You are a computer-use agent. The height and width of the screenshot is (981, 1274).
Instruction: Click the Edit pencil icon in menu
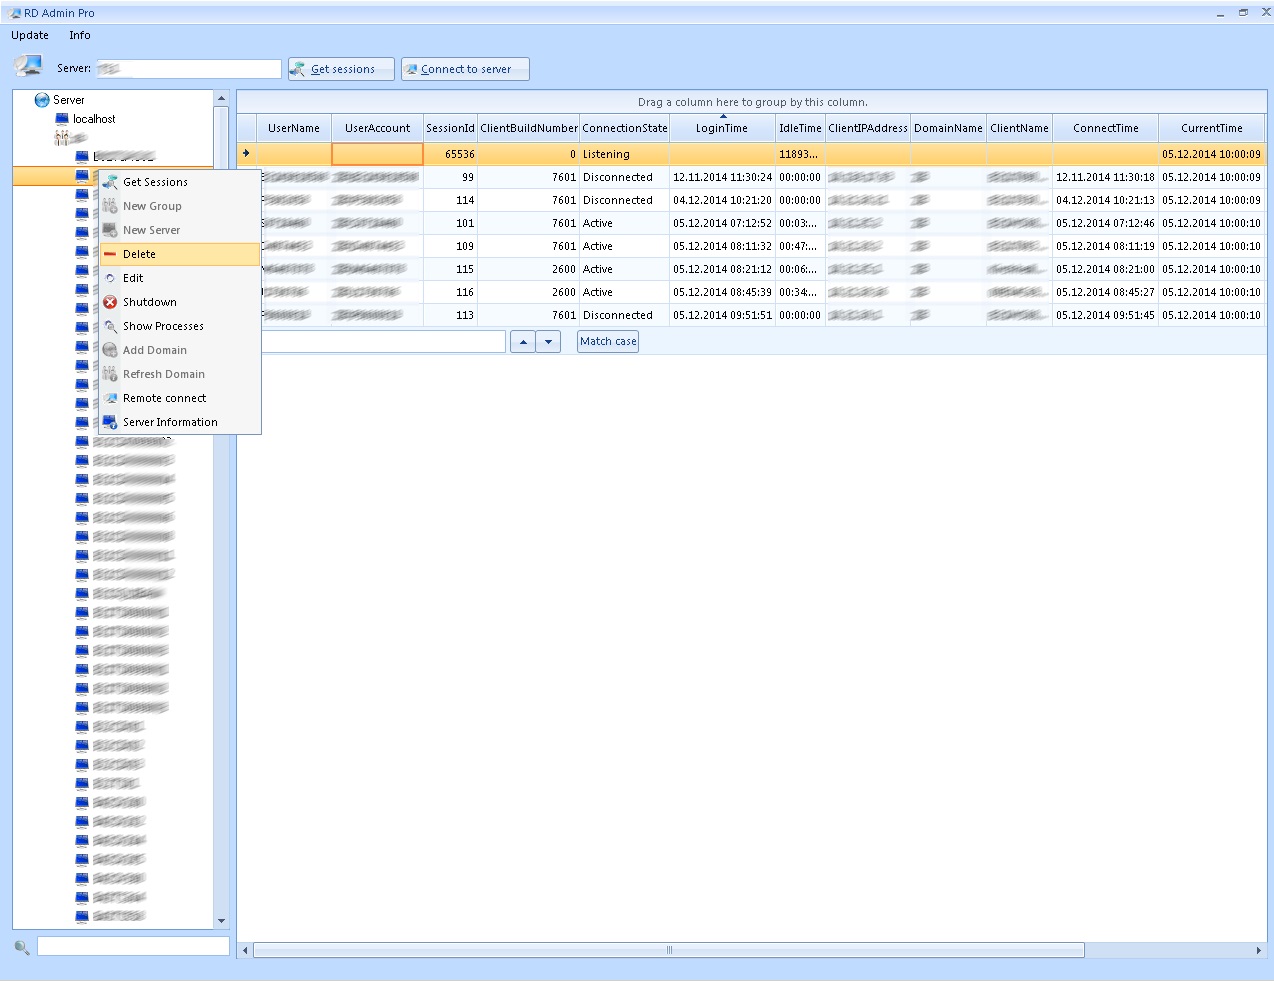click(x=110, y=278)
